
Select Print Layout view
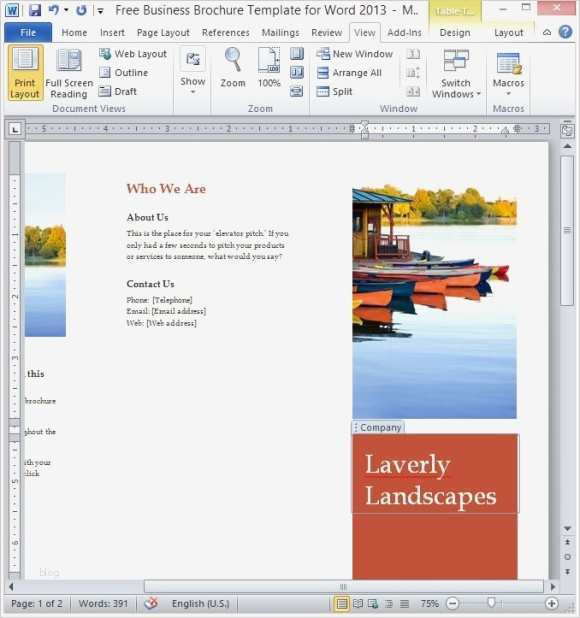pos(25,73)
